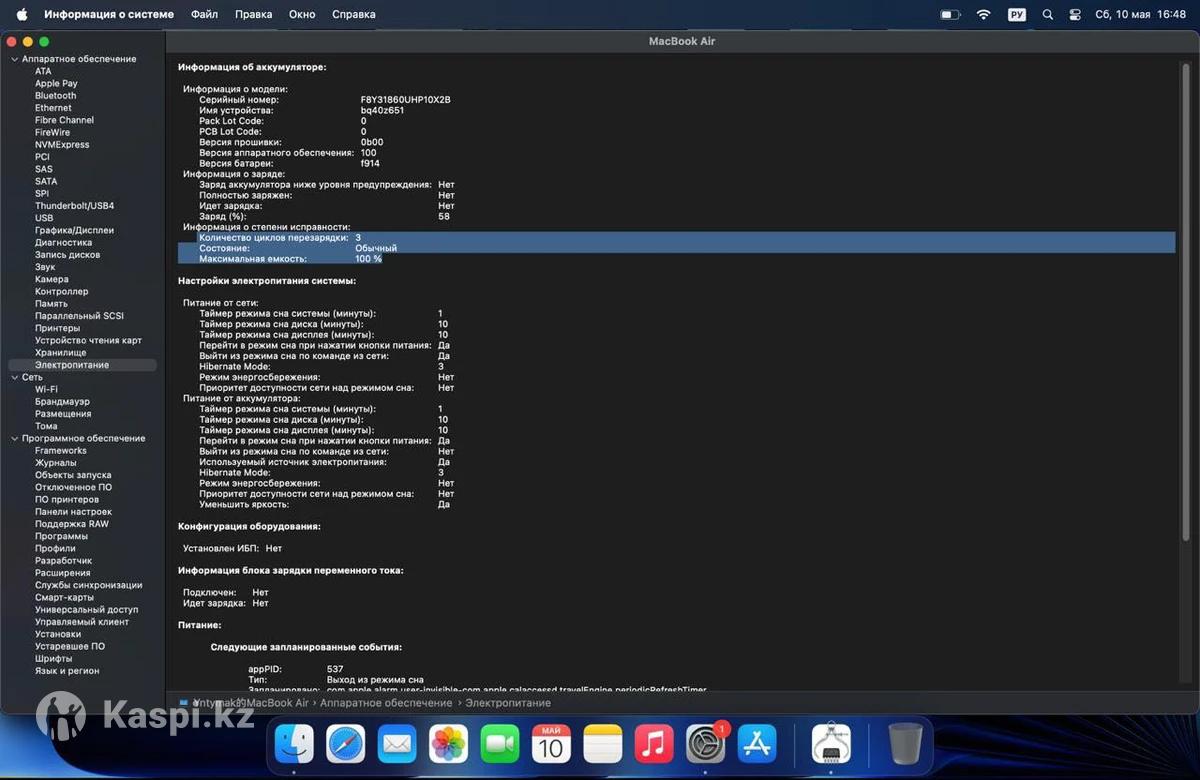Open Spotlight search magnifier
1200x780 pixels.
1047,15
